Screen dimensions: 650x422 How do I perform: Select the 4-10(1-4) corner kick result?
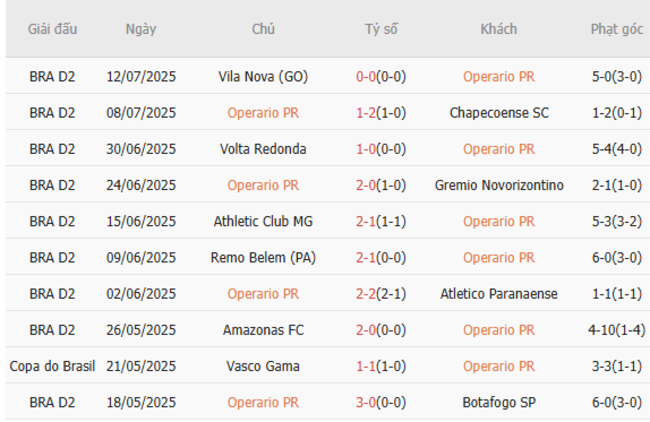click(616, 330)
